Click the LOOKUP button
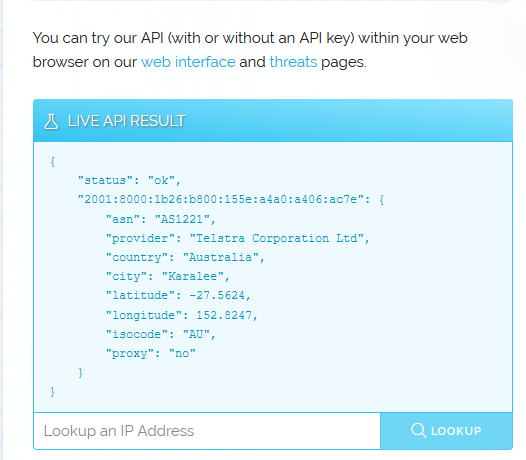Screen dimensions: 526x460 (x=446, y=431)
